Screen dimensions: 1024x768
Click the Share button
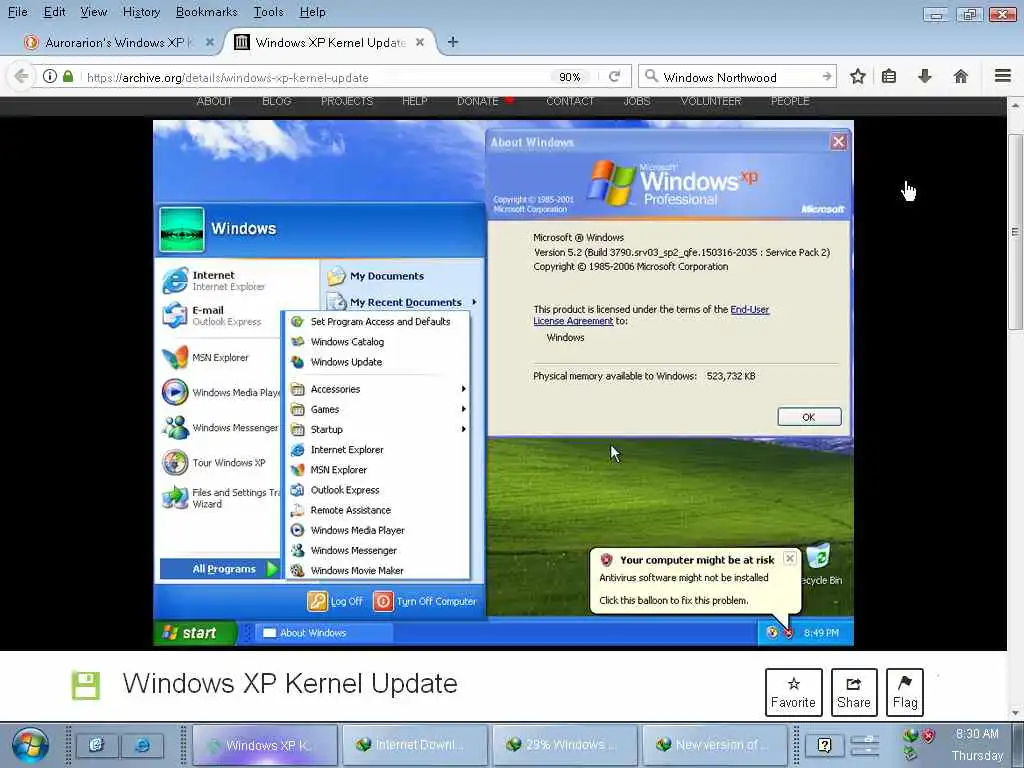[x=854, y=693]
